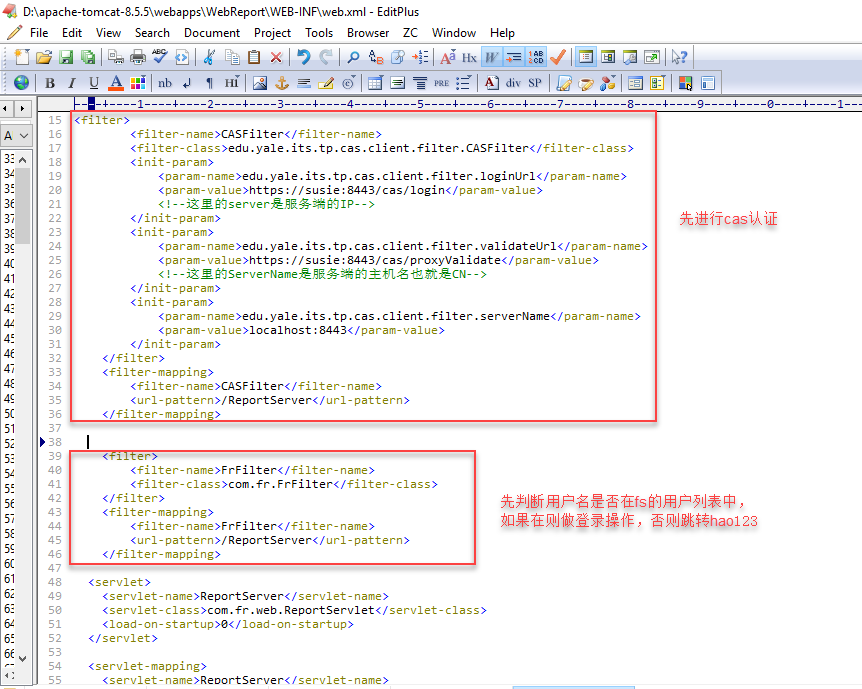Insert a table tag
The width and height of the screenshot is (862, 689).
point(375,83)
